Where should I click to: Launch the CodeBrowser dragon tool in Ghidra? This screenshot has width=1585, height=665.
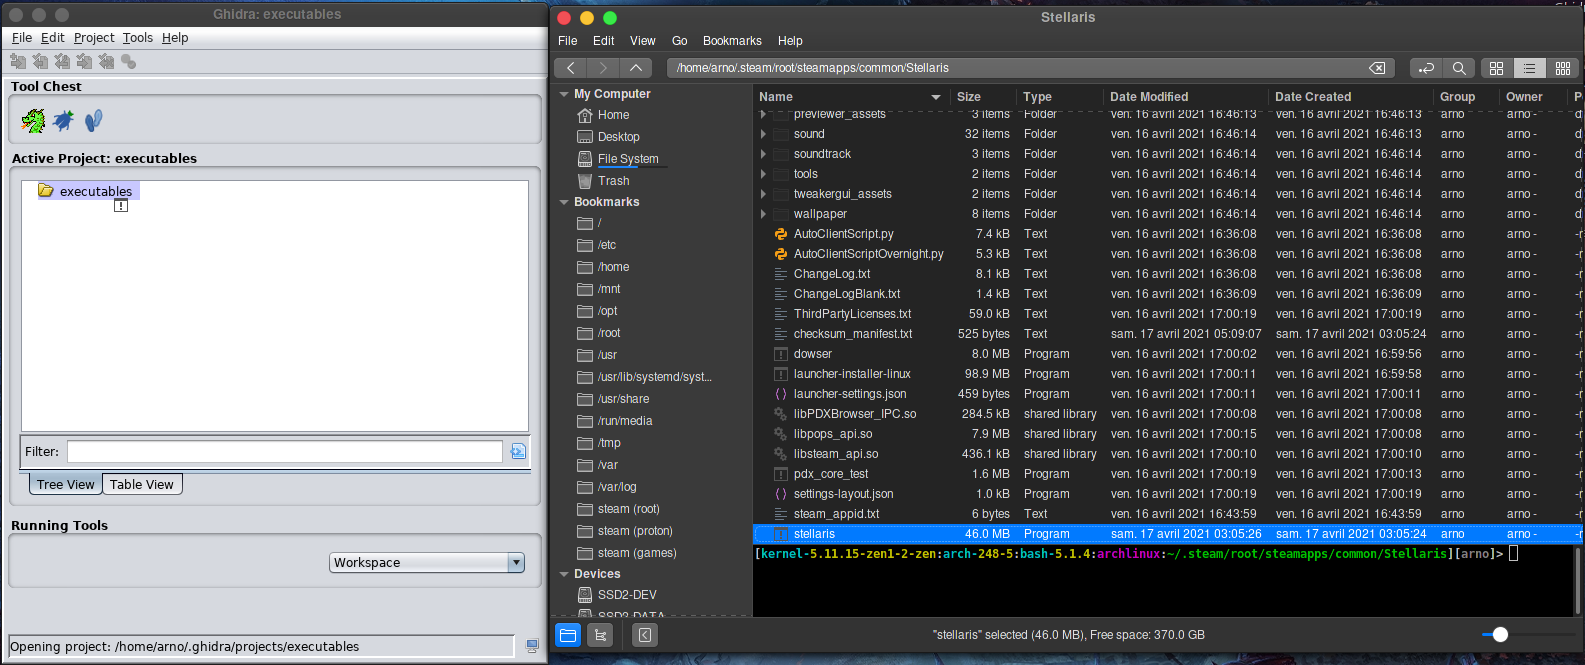pos(34,121)
